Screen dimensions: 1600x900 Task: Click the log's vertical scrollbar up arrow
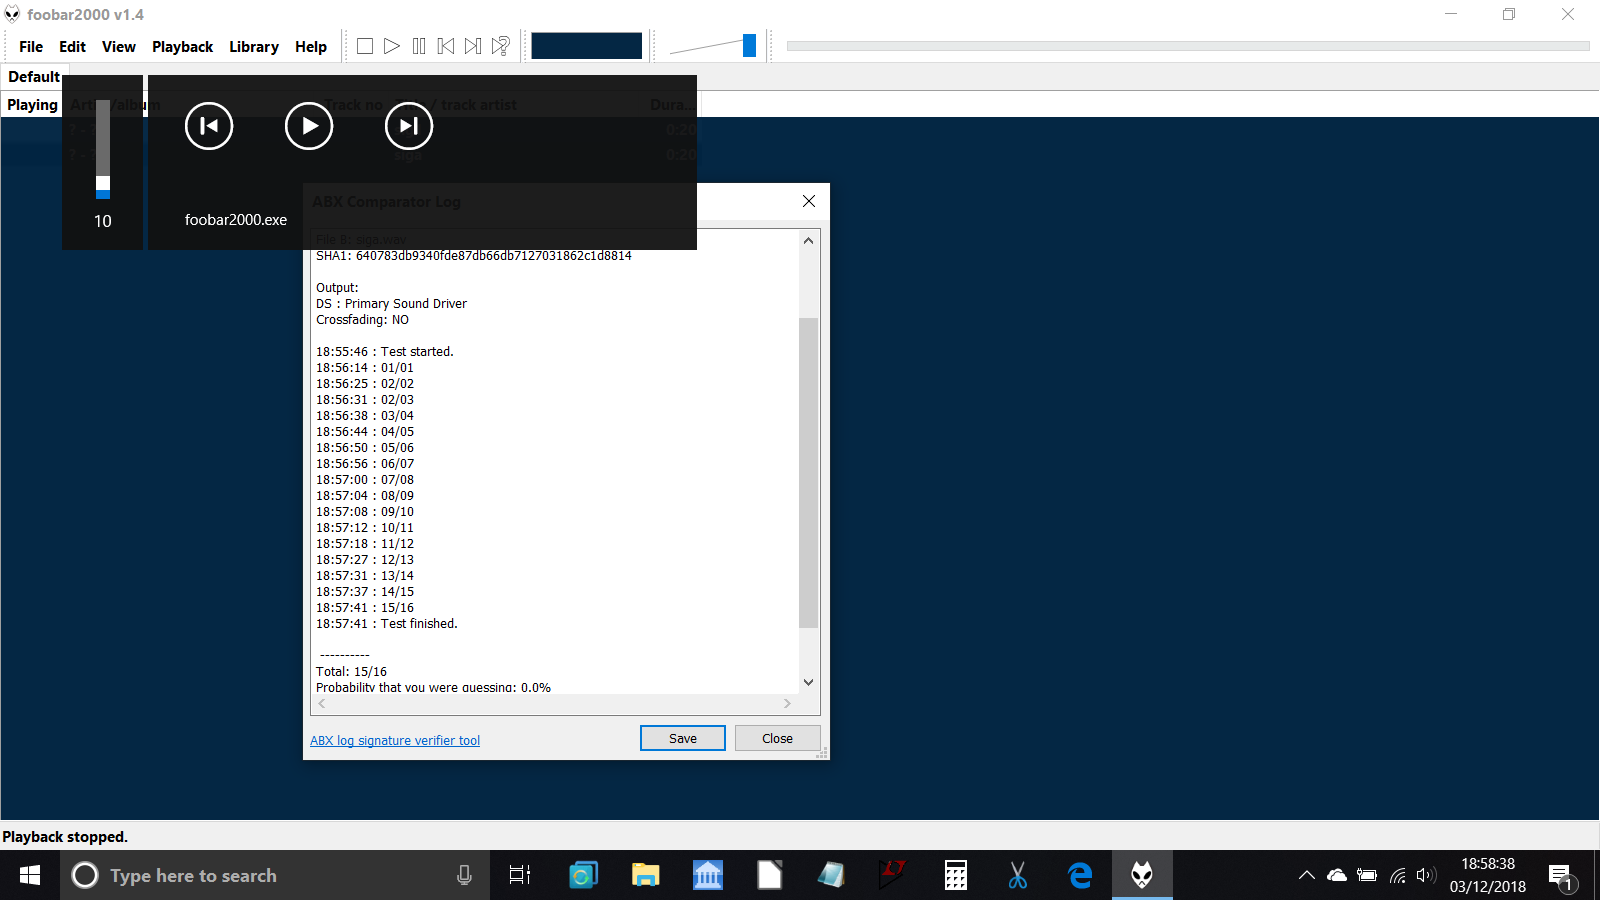tap(809, 241)
